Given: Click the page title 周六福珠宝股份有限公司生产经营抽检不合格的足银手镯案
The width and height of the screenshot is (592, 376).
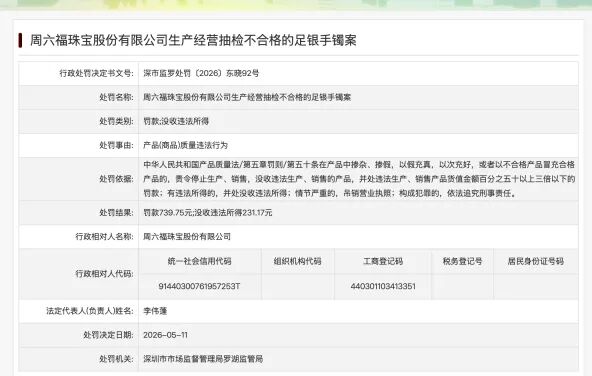Looking at the screenshot, I should coord(193,40).
